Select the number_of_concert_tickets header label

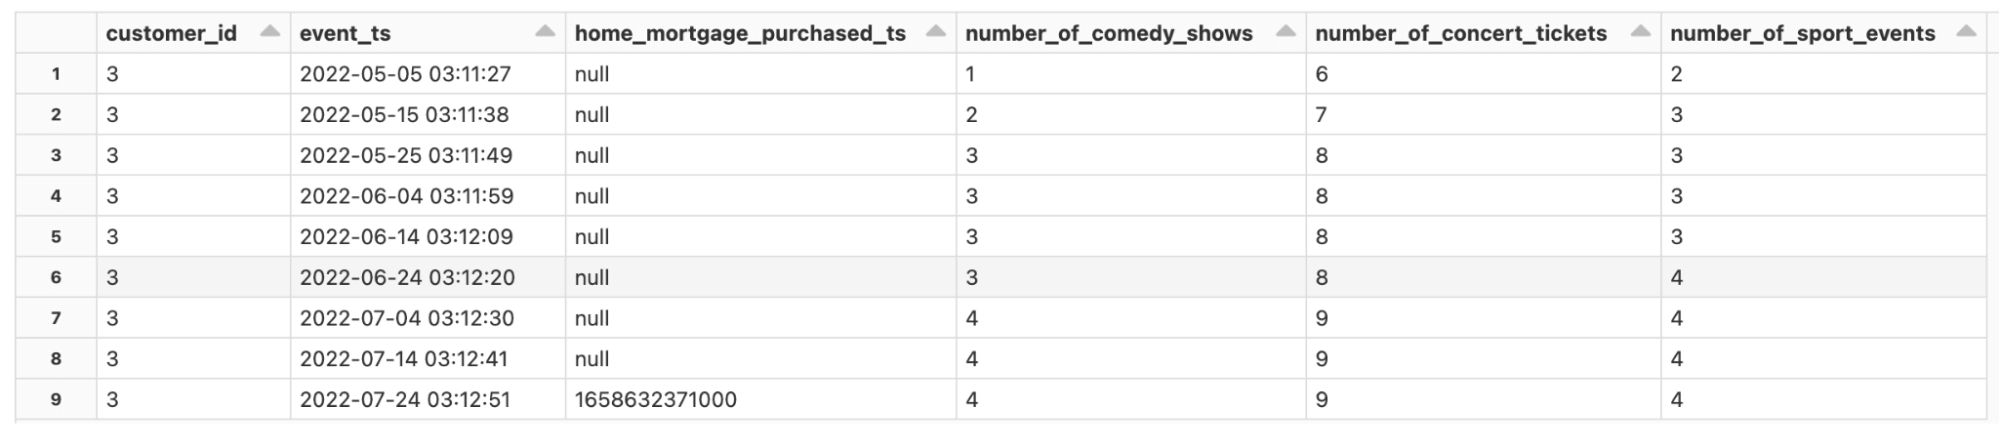(x=1460, y=33)
